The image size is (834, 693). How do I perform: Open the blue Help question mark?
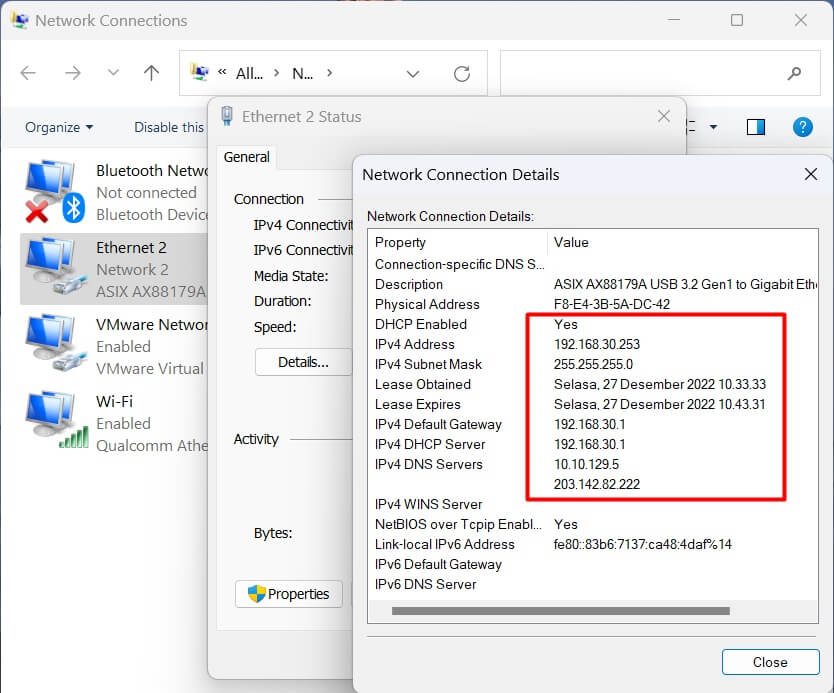coord(802,127)
